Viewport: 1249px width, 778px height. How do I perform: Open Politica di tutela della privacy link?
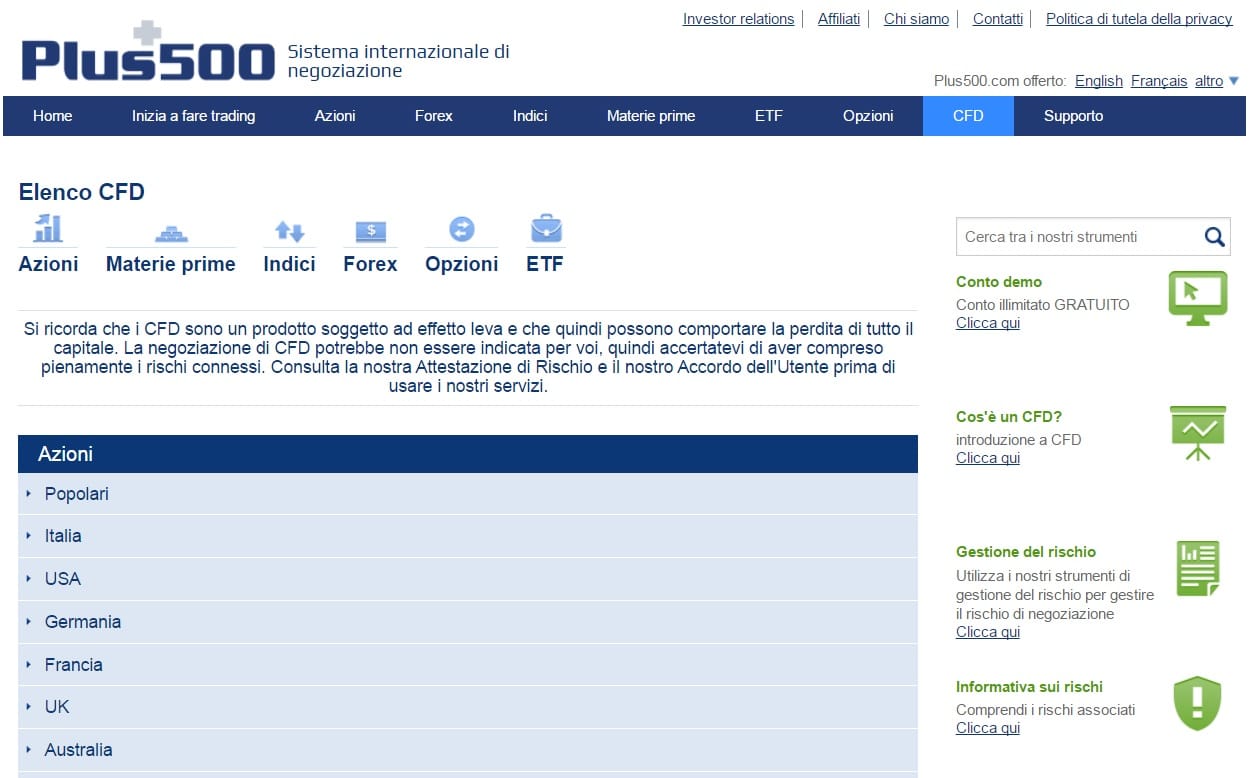[x=1139, y=19]
